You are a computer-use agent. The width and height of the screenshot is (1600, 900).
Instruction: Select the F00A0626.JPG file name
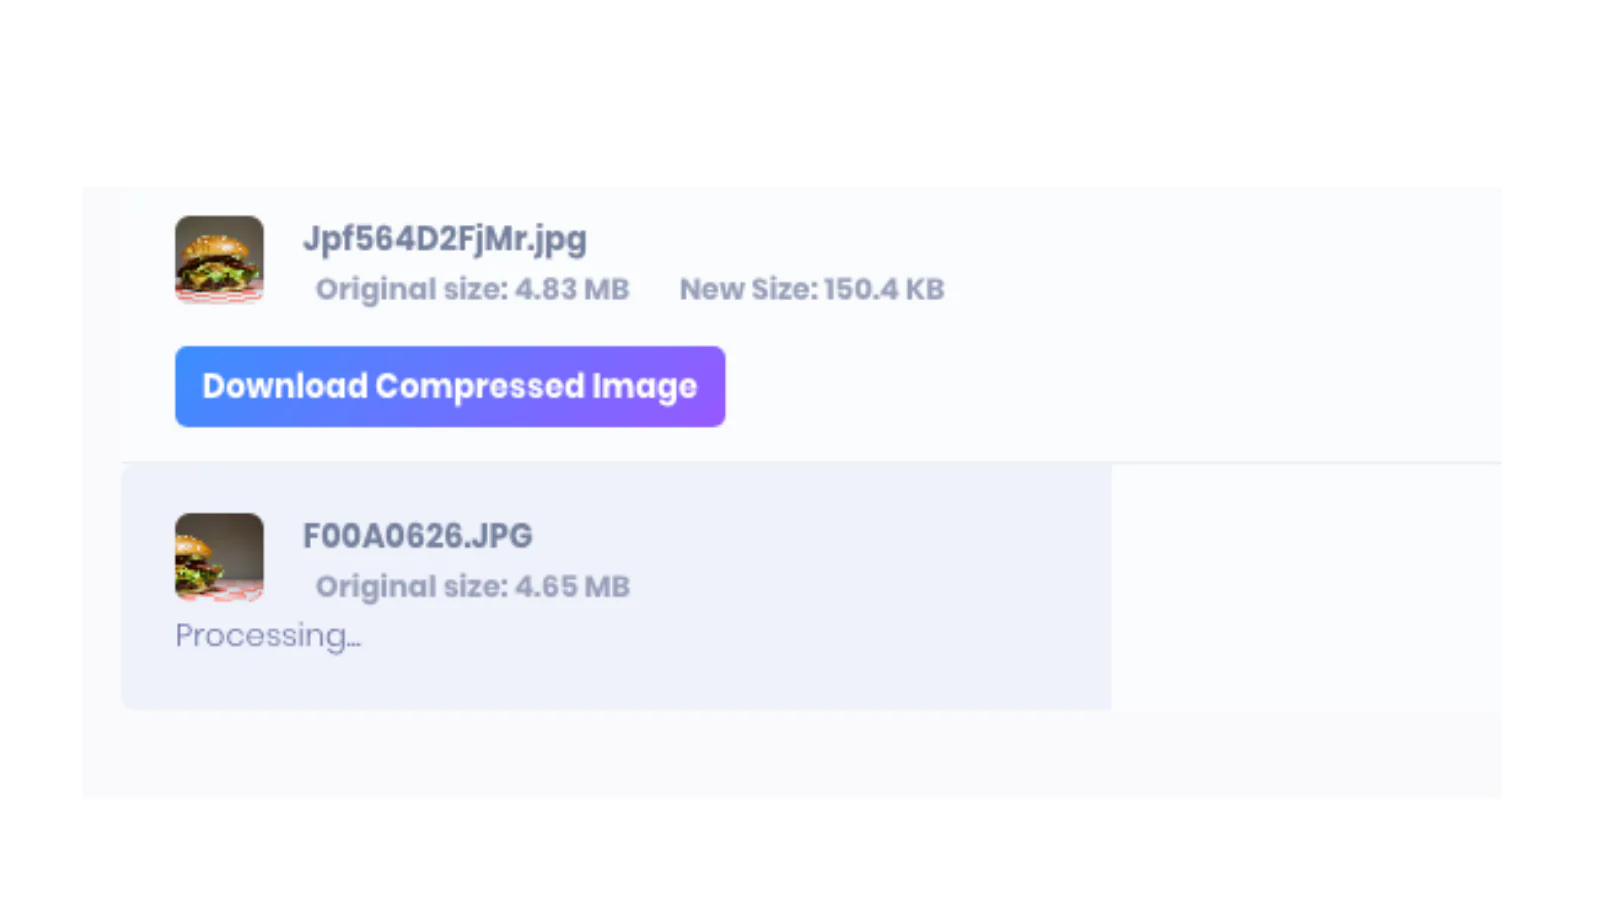click(417, 536)
